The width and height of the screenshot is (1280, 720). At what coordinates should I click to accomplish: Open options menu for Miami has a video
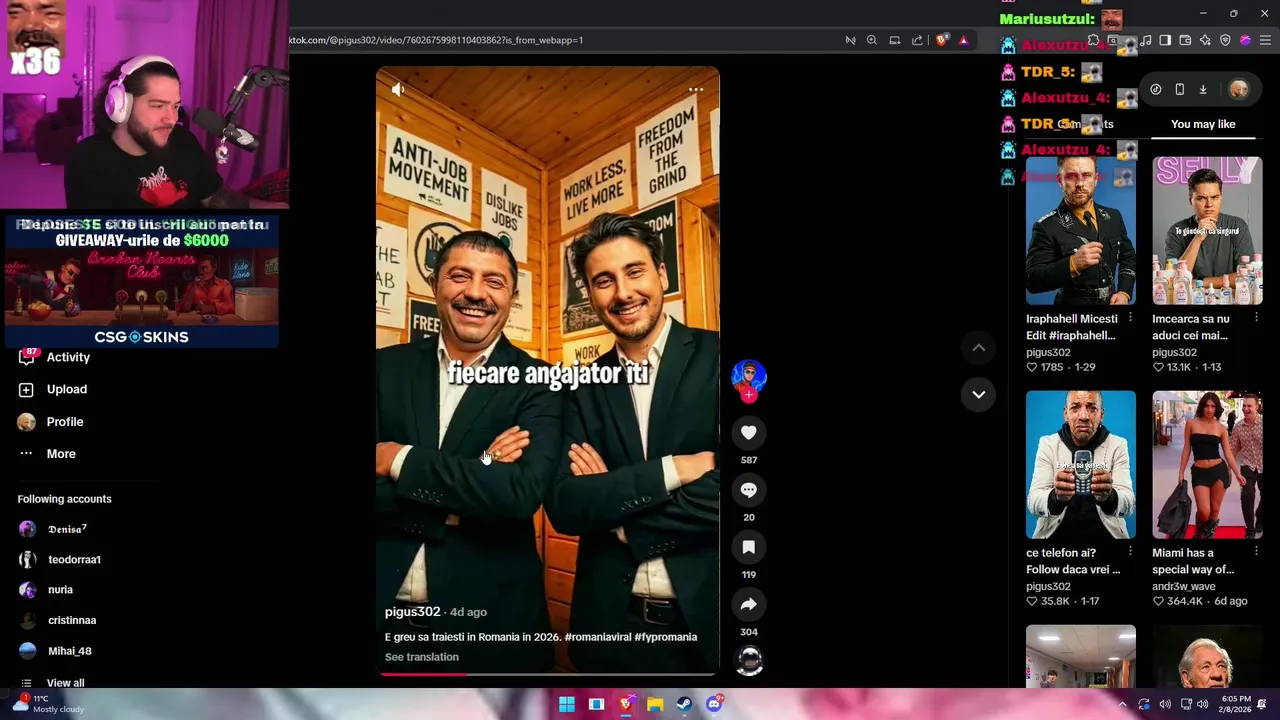click(1256, 552)
